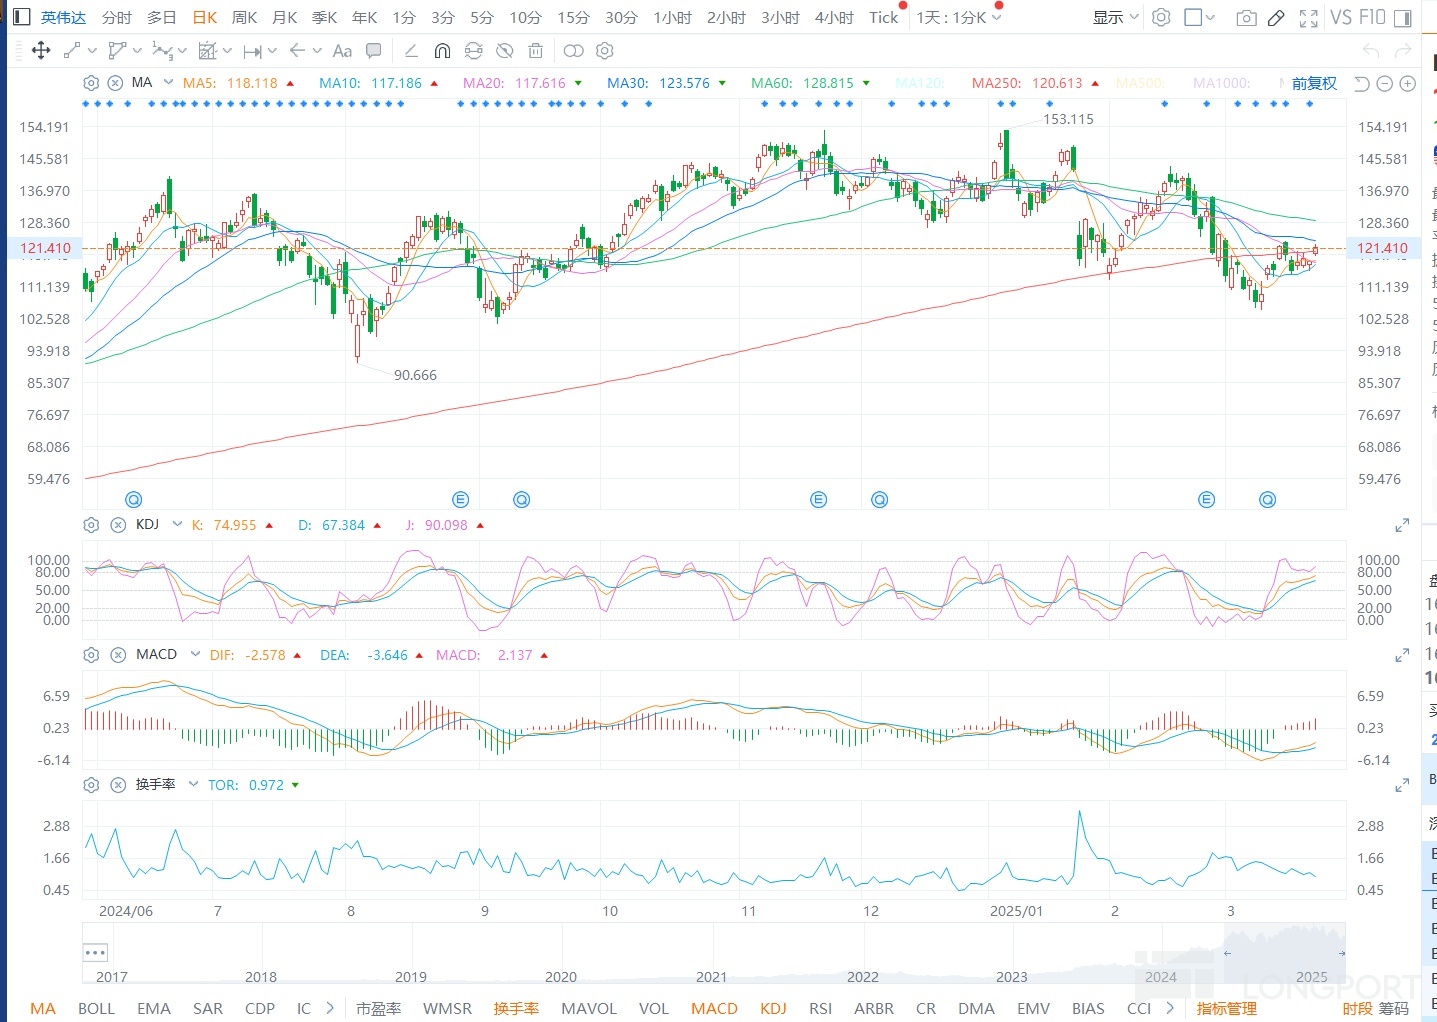Expand the MA indicator dropdown
Image resolution: width=1437 pixels, height=1022 pixels.
(168, 83)
